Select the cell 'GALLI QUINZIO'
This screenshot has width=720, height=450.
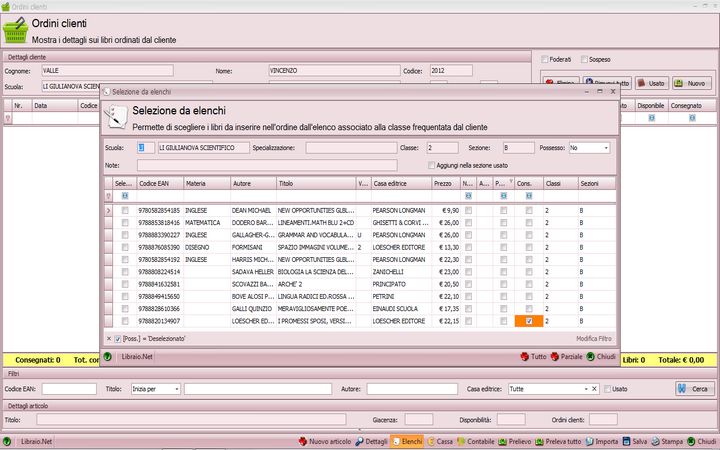click(253, 309)
